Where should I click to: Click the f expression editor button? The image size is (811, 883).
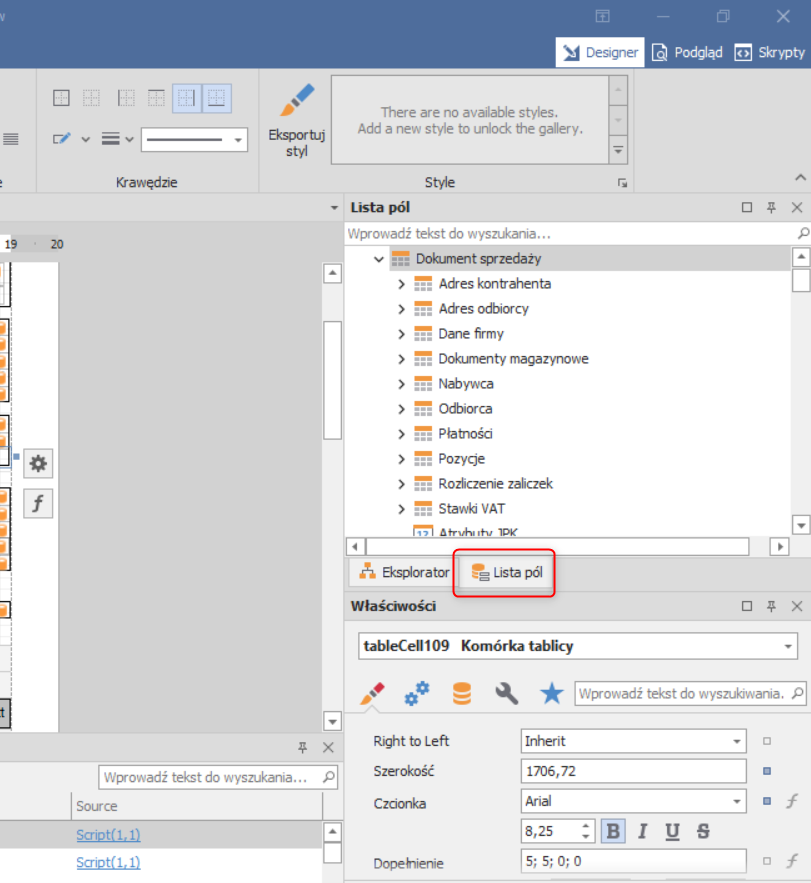(x=38, y=503)
